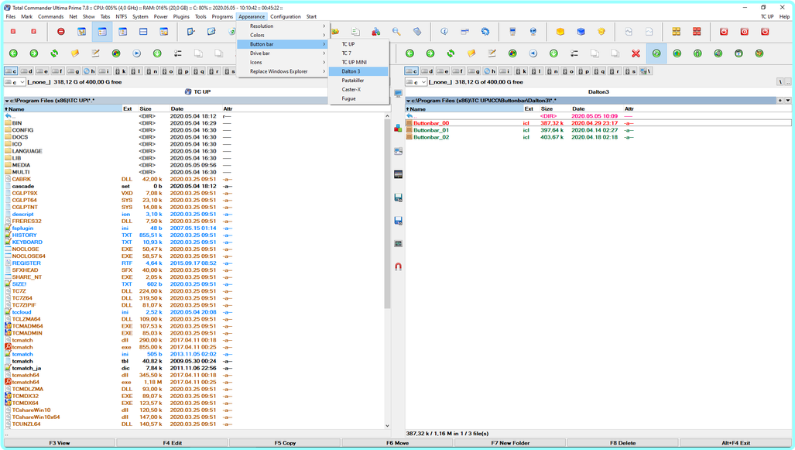This screenshot has height=450, width=795.
Task: Click the red stop-sign icon in top toolbar
Action: point(61,32)
